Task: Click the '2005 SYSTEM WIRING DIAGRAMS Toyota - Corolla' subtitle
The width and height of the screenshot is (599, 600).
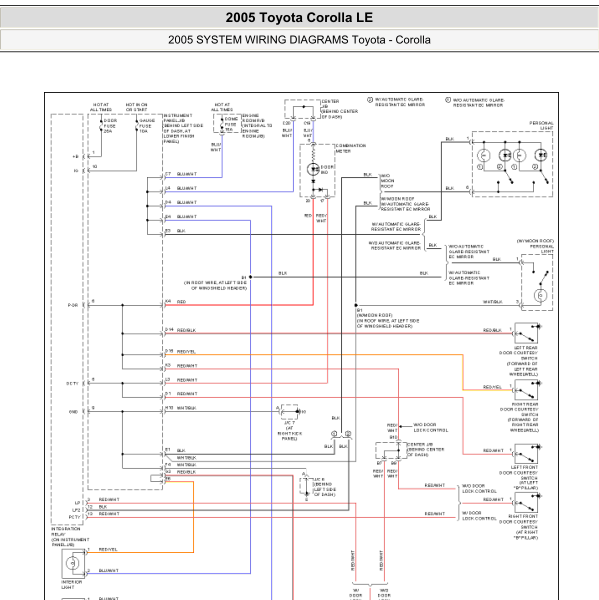Action: tap(299, 40)
